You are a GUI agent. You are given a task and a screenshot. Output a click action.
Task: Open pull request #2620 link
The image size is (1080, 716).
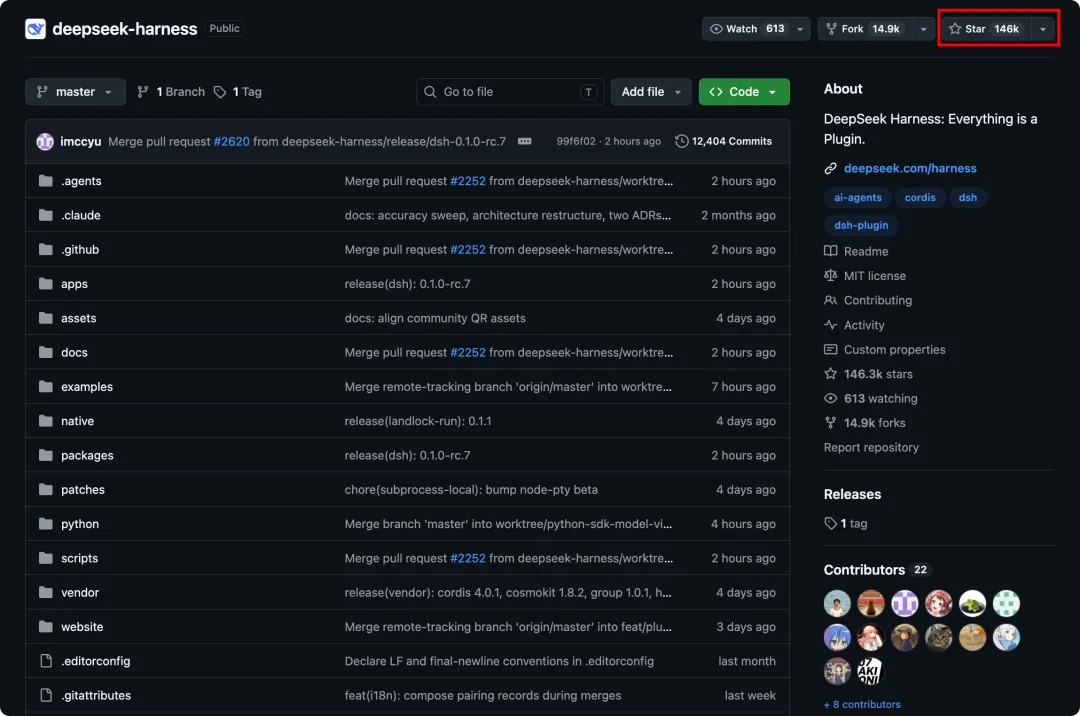click(x=231, y=141)
